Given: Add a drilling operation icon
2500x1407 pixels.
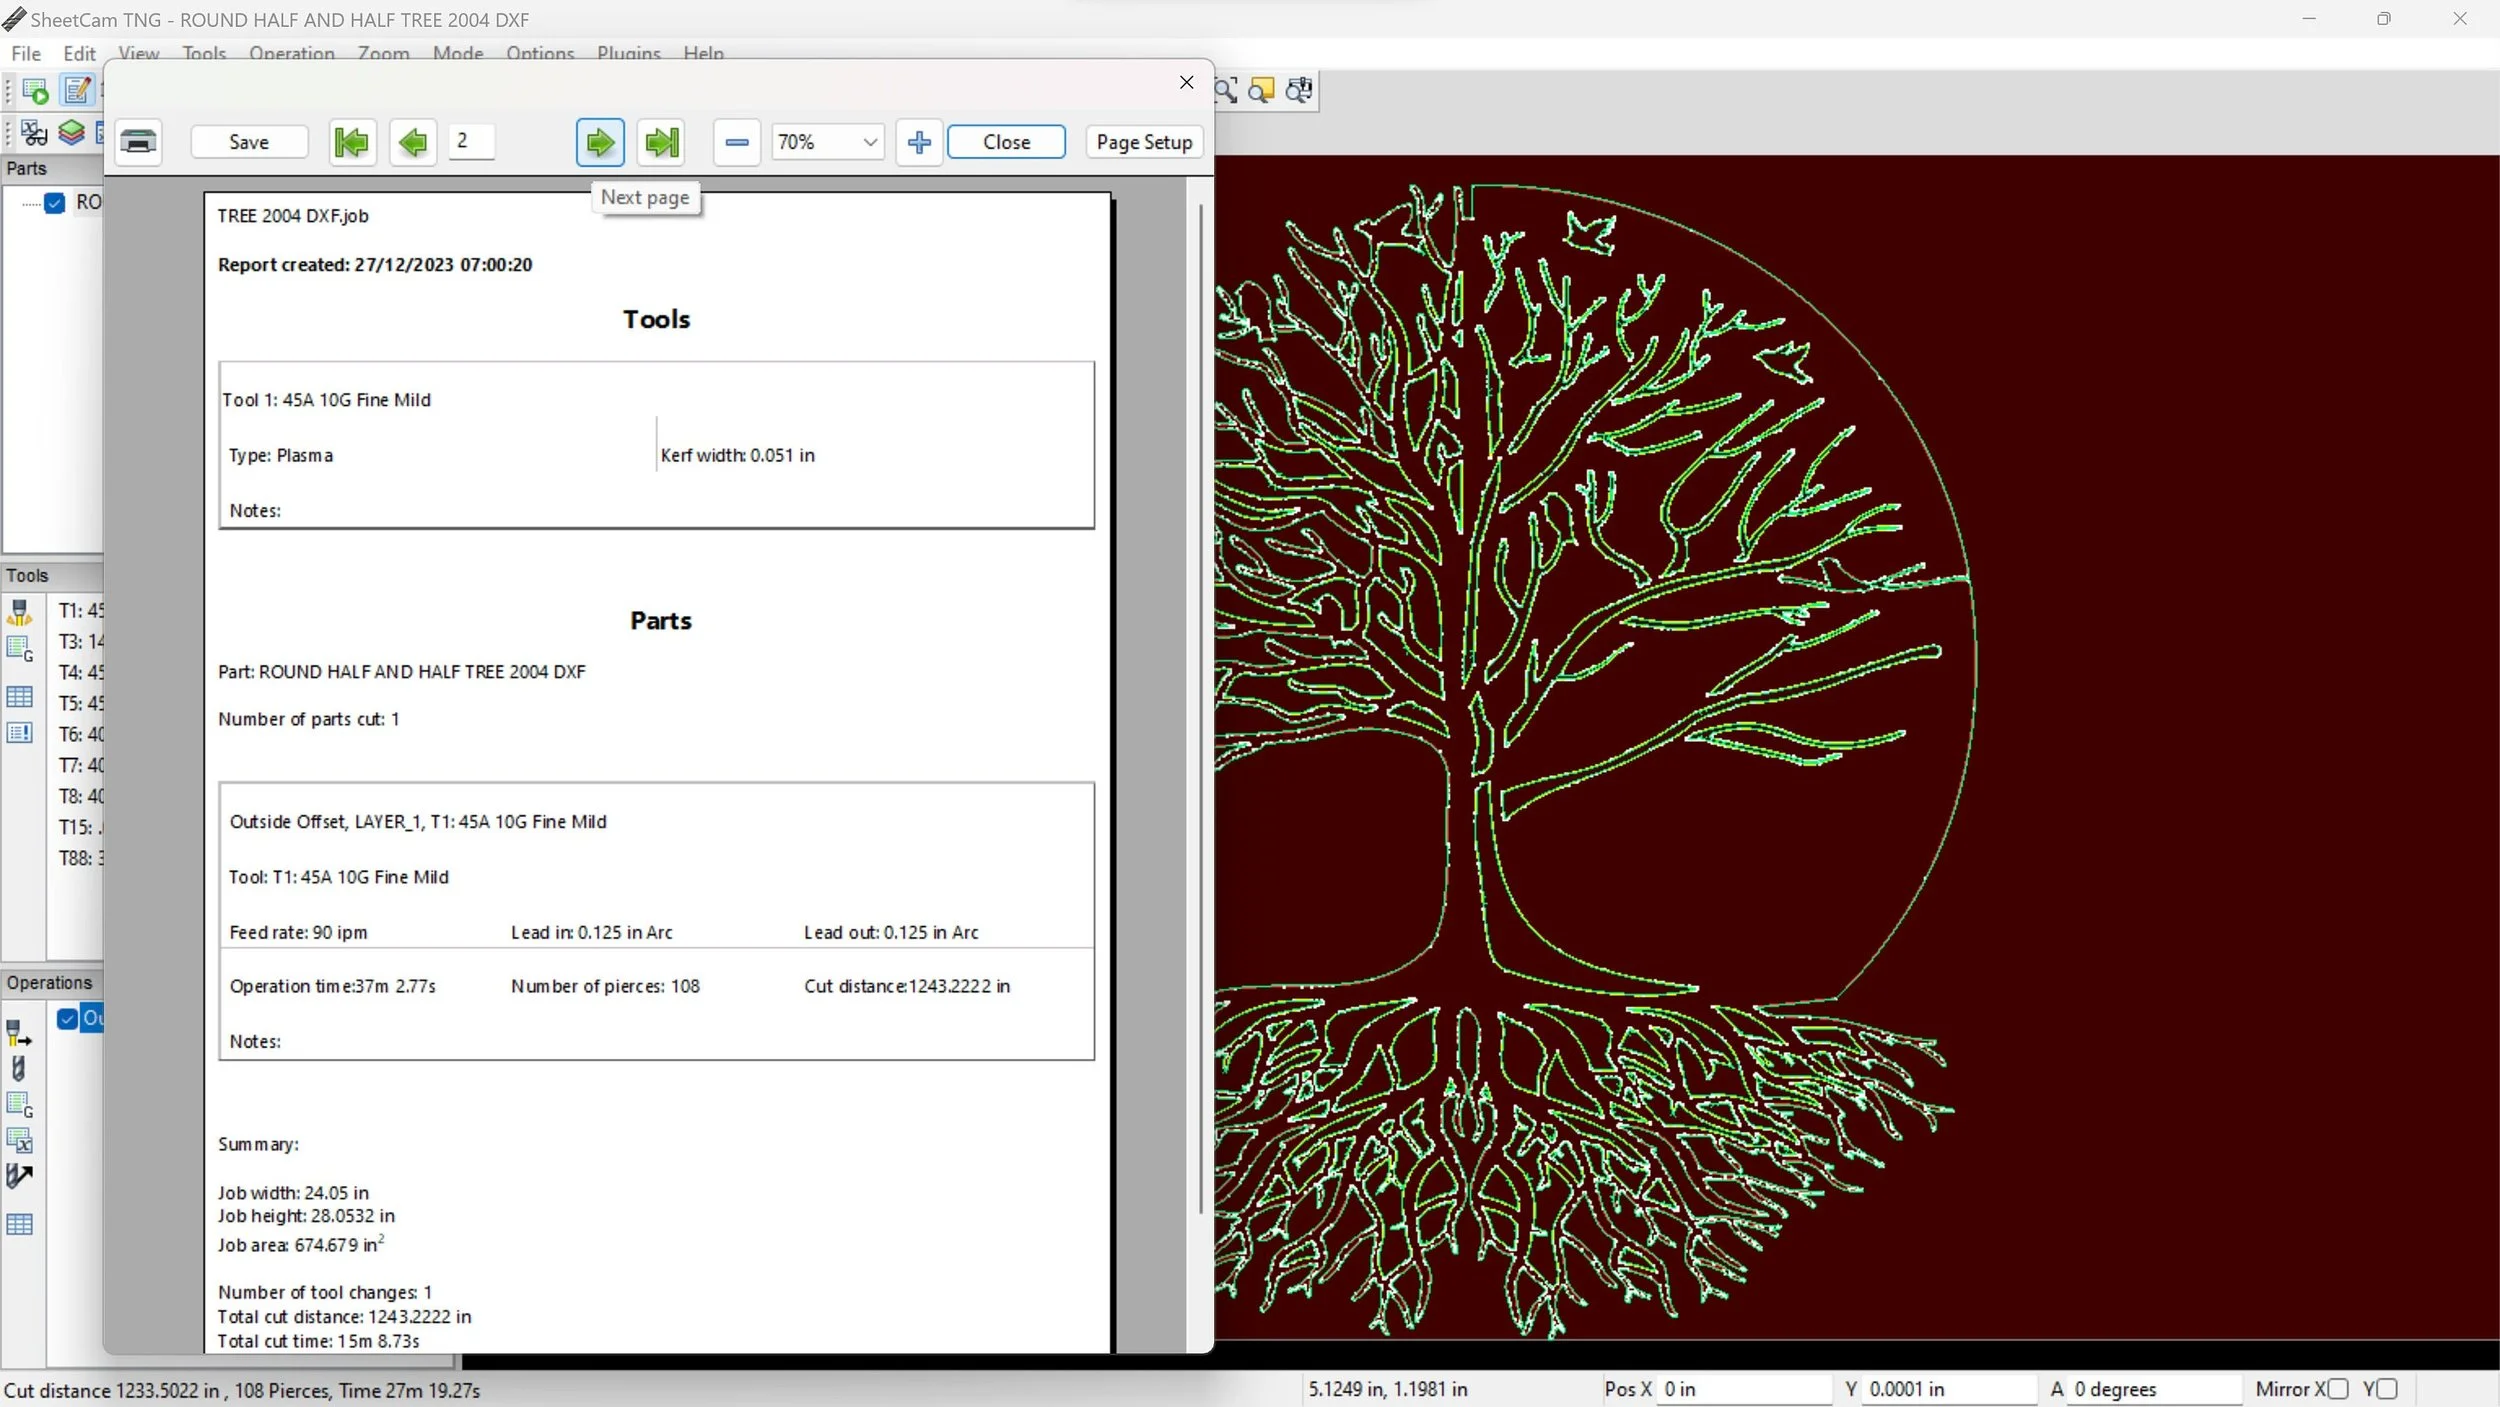Looking at the screenshot, I should tap(18, 1068).
